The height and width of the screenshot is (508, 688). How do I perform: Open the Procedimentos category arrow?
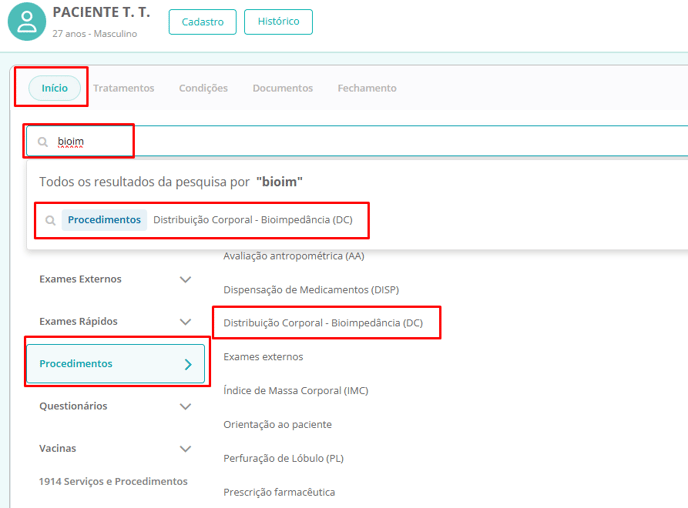click(x=187, y=365)
